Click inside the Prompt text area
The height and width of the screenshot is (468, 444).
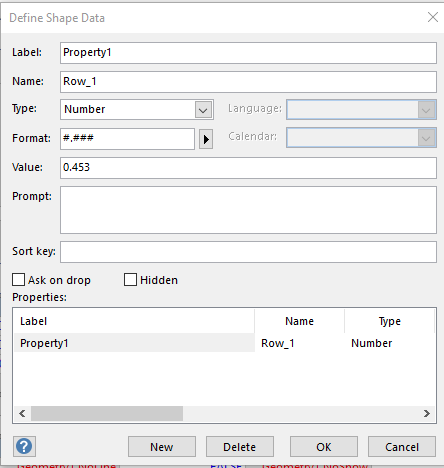tap(248, 210)
